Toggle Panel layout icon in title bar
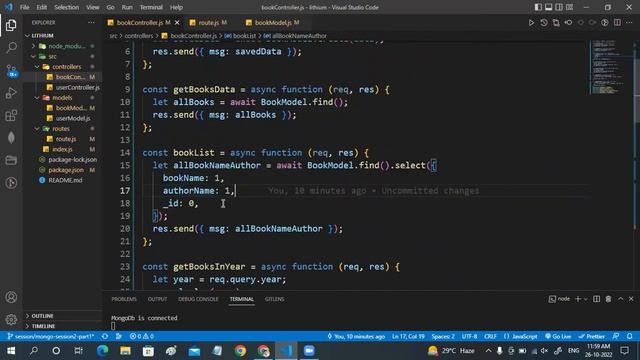Viewport: 640px width, 360px height. point(549,7)
